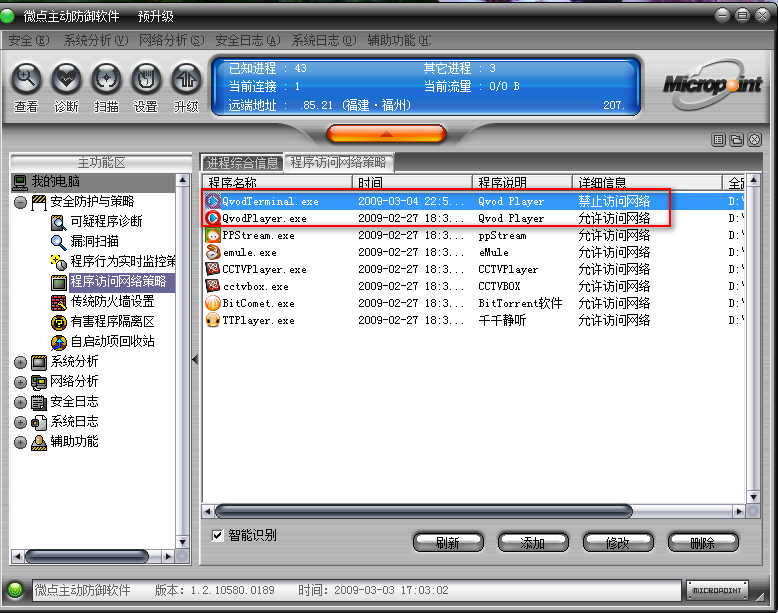Click the 可疑程序诊断 tree icon
The width and height of the screenshot is (778, 613).
[59, 222]
